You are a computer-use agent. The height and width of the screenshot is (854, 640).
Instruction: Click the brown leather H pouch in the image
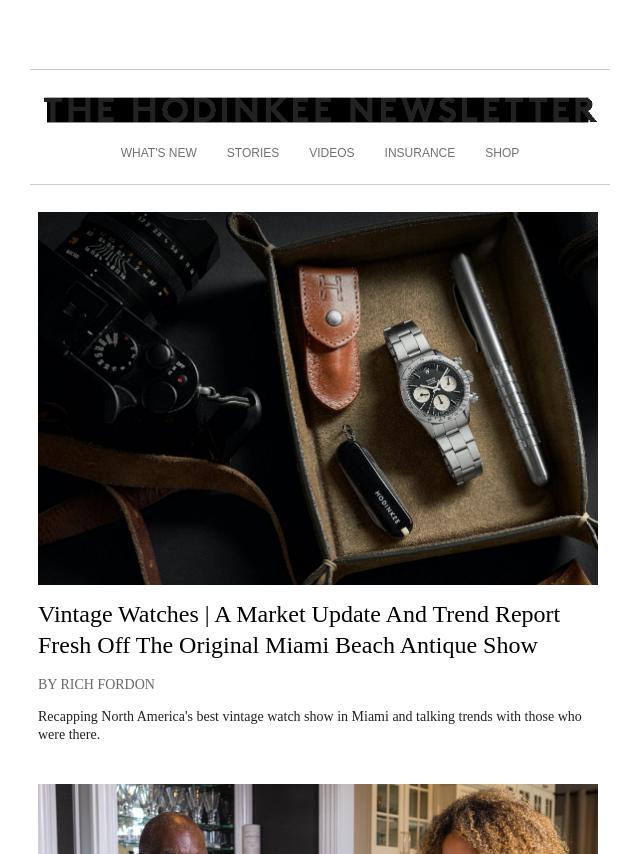(330, 336)
